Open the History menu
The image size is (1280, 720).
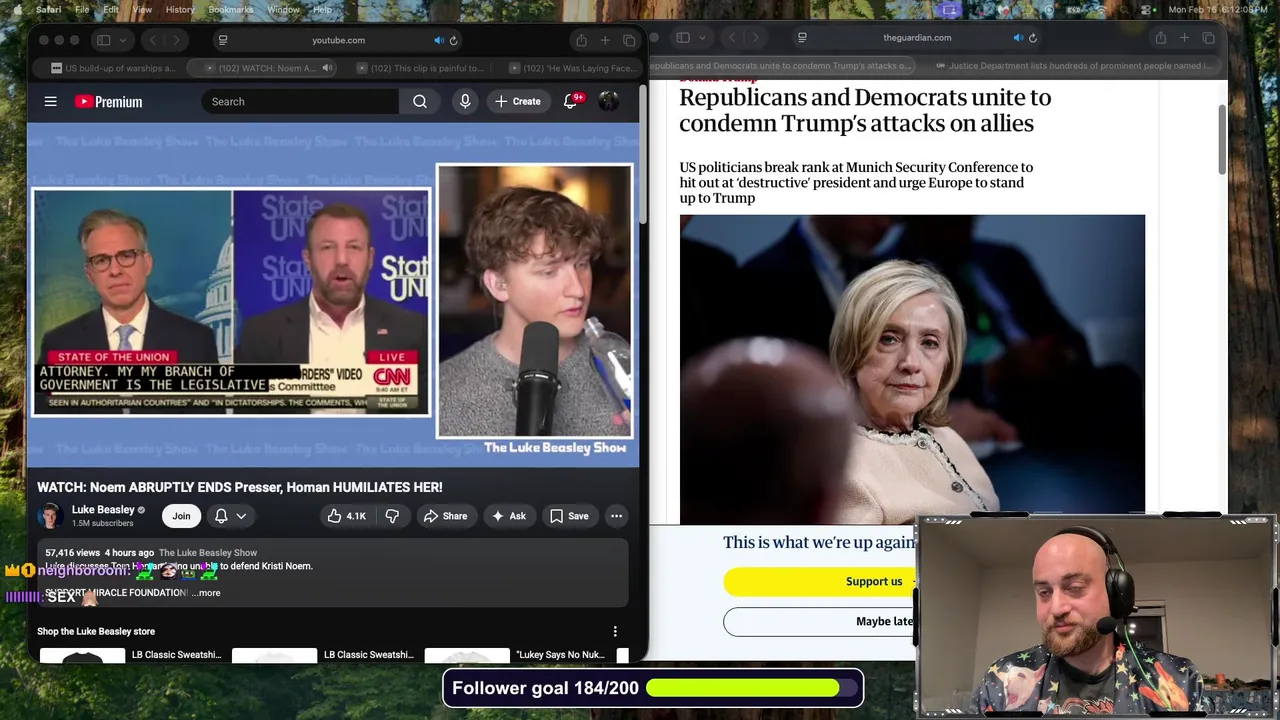[x=180, y=9]
